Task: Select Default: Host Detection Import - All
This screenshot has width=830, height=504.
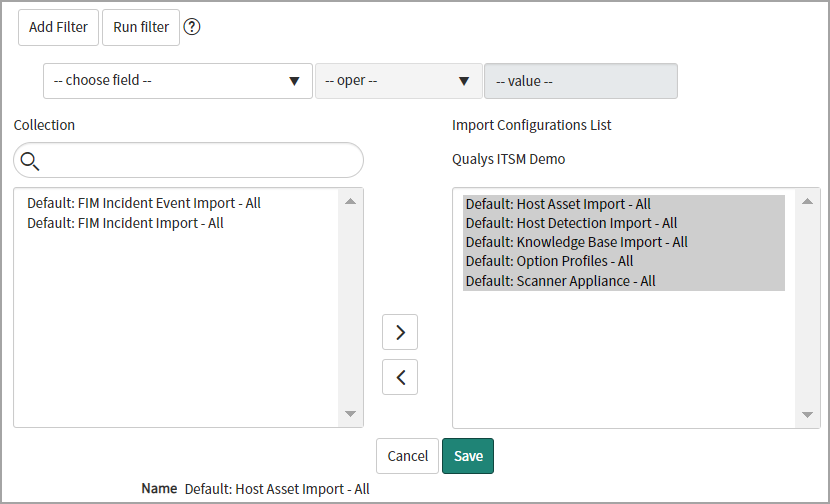Action: (624, 223)
